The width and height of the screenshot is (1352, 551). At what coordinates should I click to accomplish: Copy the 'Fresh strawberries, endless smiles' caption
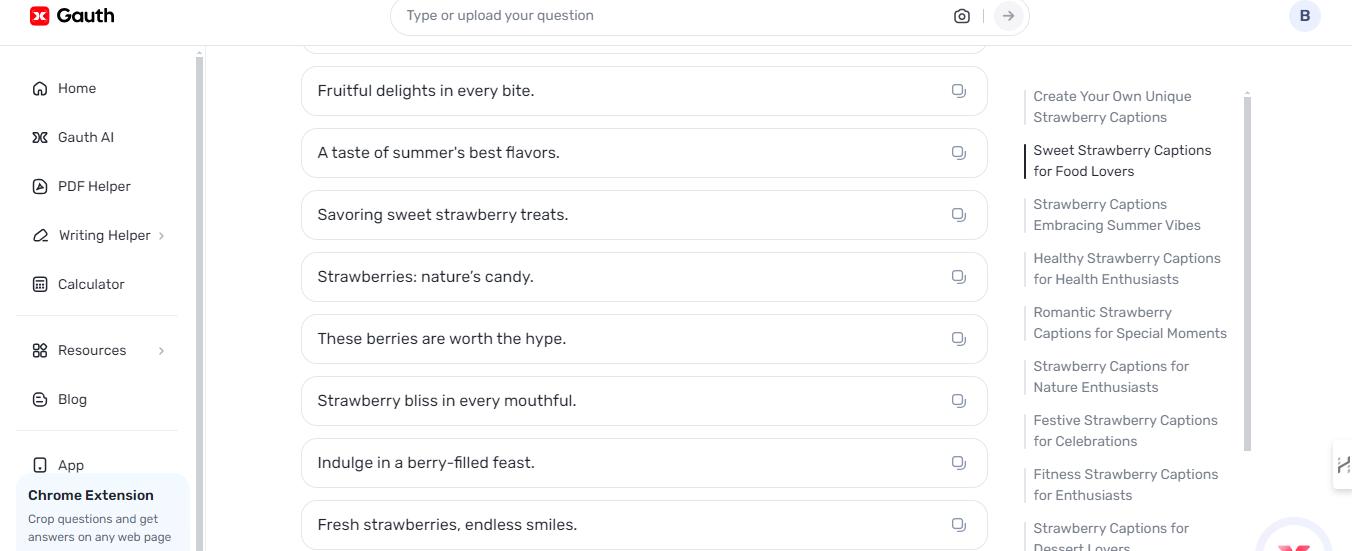tap(958, 525)
